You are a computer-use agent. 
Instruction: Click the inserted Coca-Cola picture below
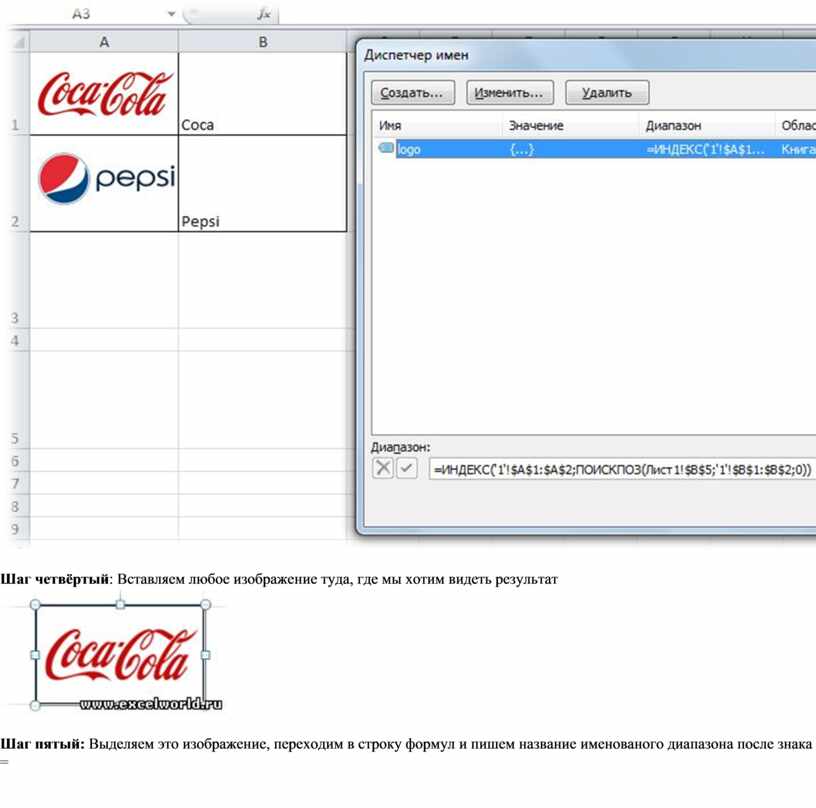120,655
